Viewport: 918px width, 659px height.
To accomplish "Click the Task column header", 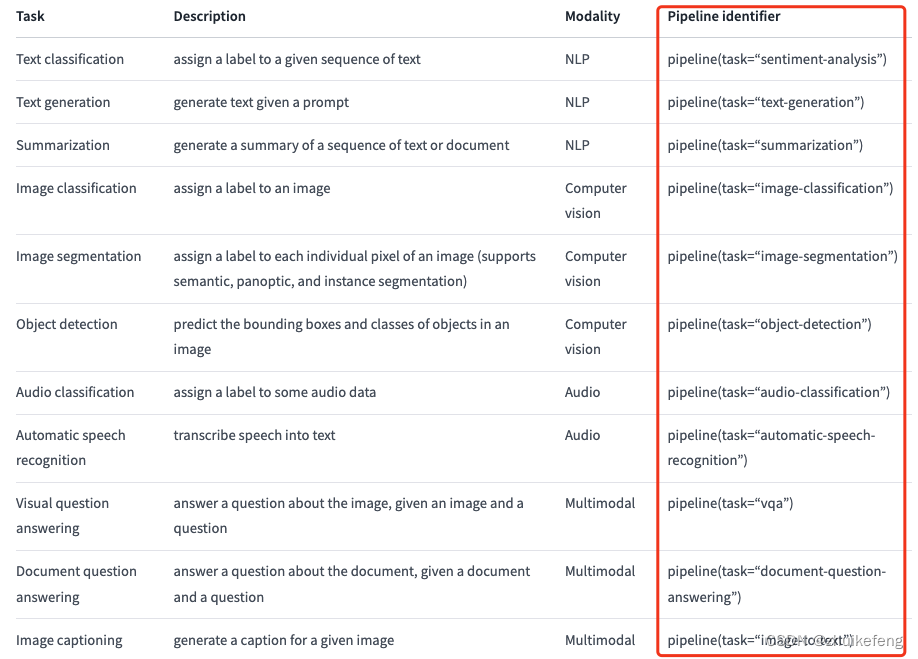I will [x=30, y=16].
